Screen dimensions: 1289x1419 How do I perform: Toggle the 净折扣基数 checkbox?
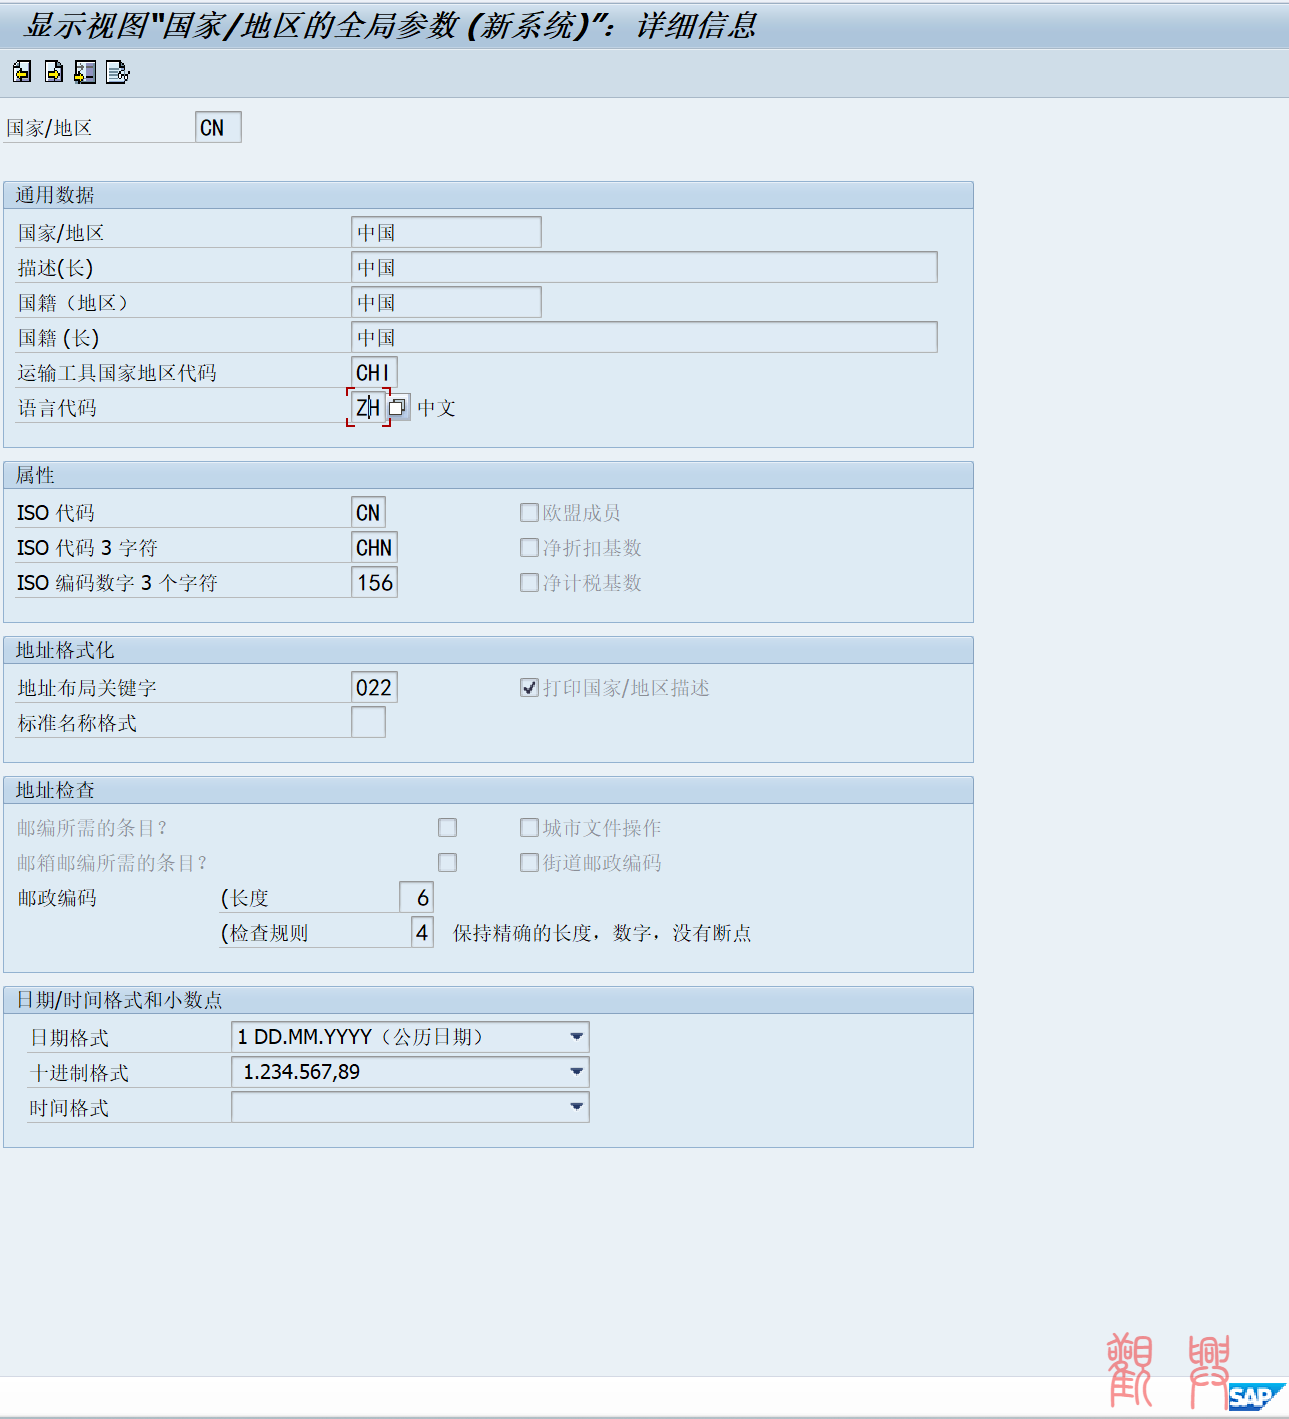pos(529,548)
